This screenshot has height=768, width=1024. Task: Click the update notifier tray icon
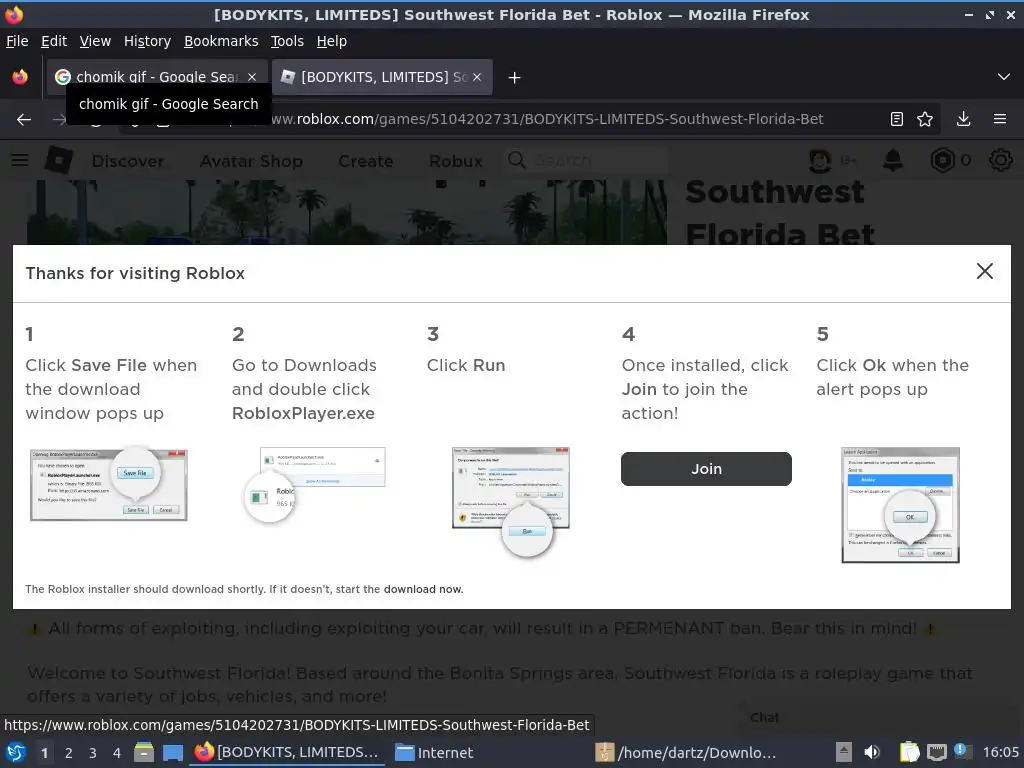point(961,751)
